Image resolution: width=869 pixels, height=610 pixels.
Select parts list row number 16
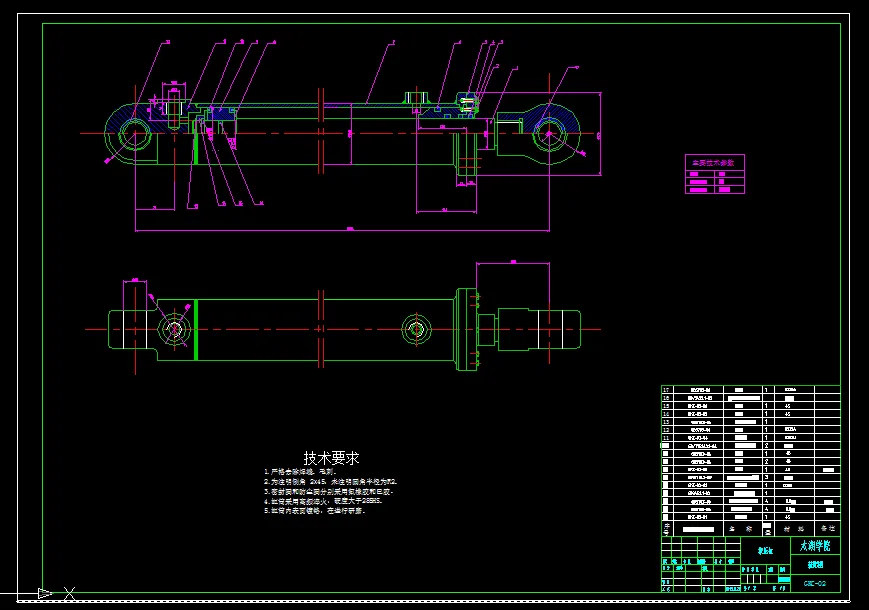coord(750,398)
